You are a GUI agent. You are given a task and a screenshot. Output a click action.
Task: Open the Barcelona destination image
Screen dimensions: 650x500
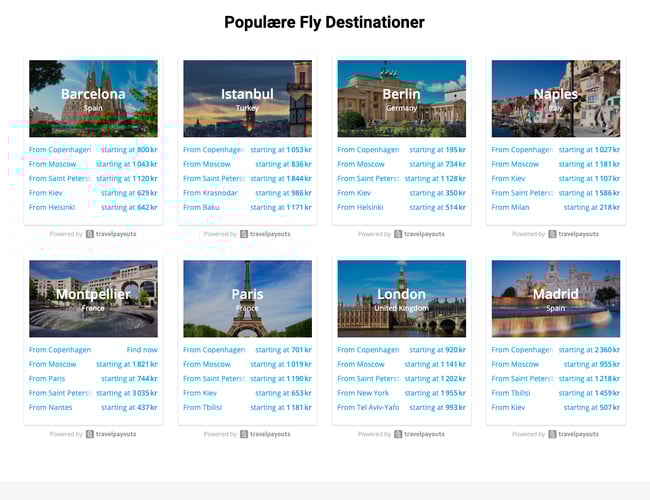pyautogui.click(x=93, y=98)
